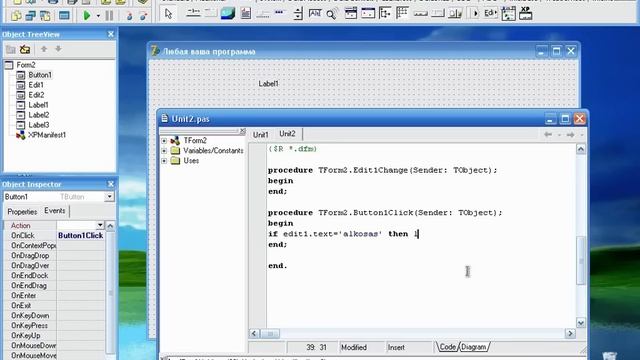Pick the PageScroller arrow component from palette

[x=475, y=13]
